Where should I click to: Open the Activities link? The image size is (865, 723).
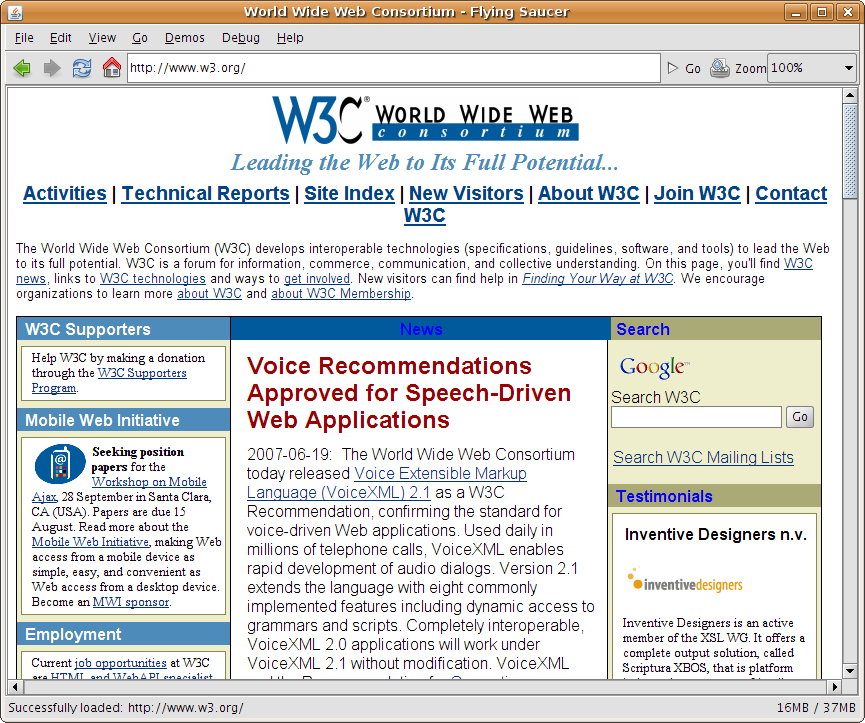pos(65,194)
